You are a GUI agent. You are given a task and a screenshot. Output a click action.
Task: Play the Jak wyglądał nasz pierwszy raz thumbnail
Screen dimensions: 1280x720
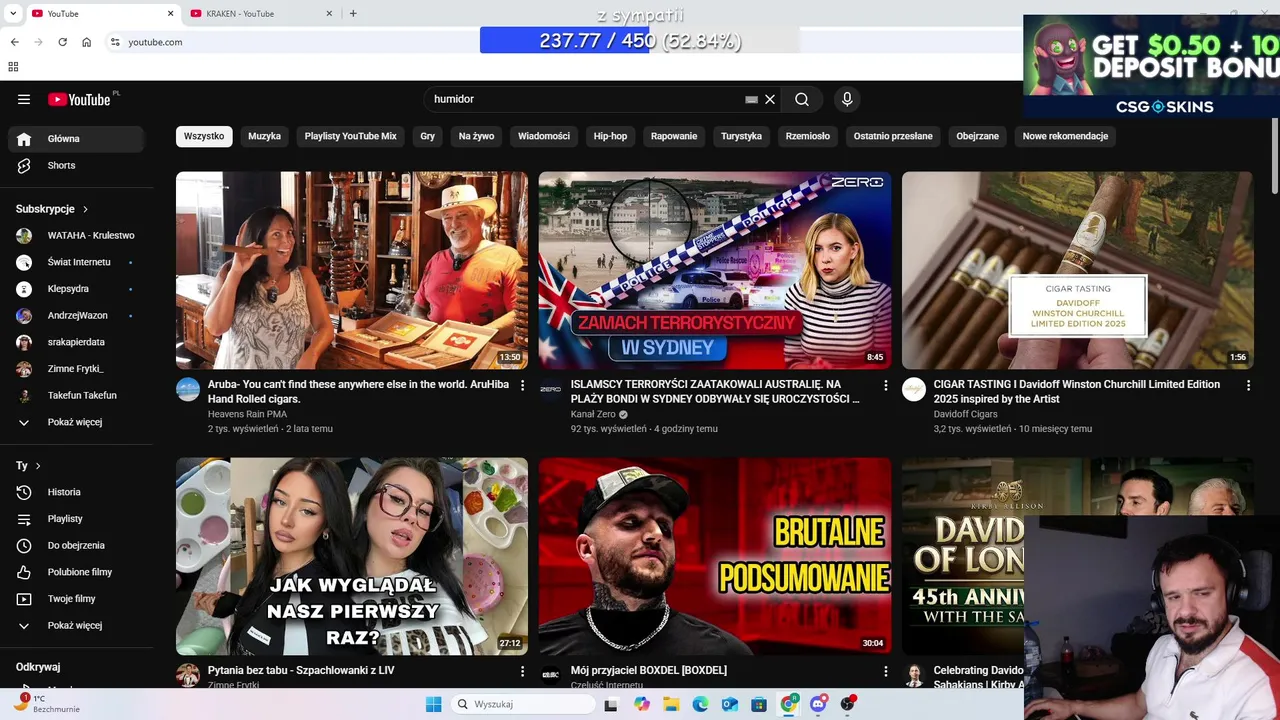click(x=352, y=556)
